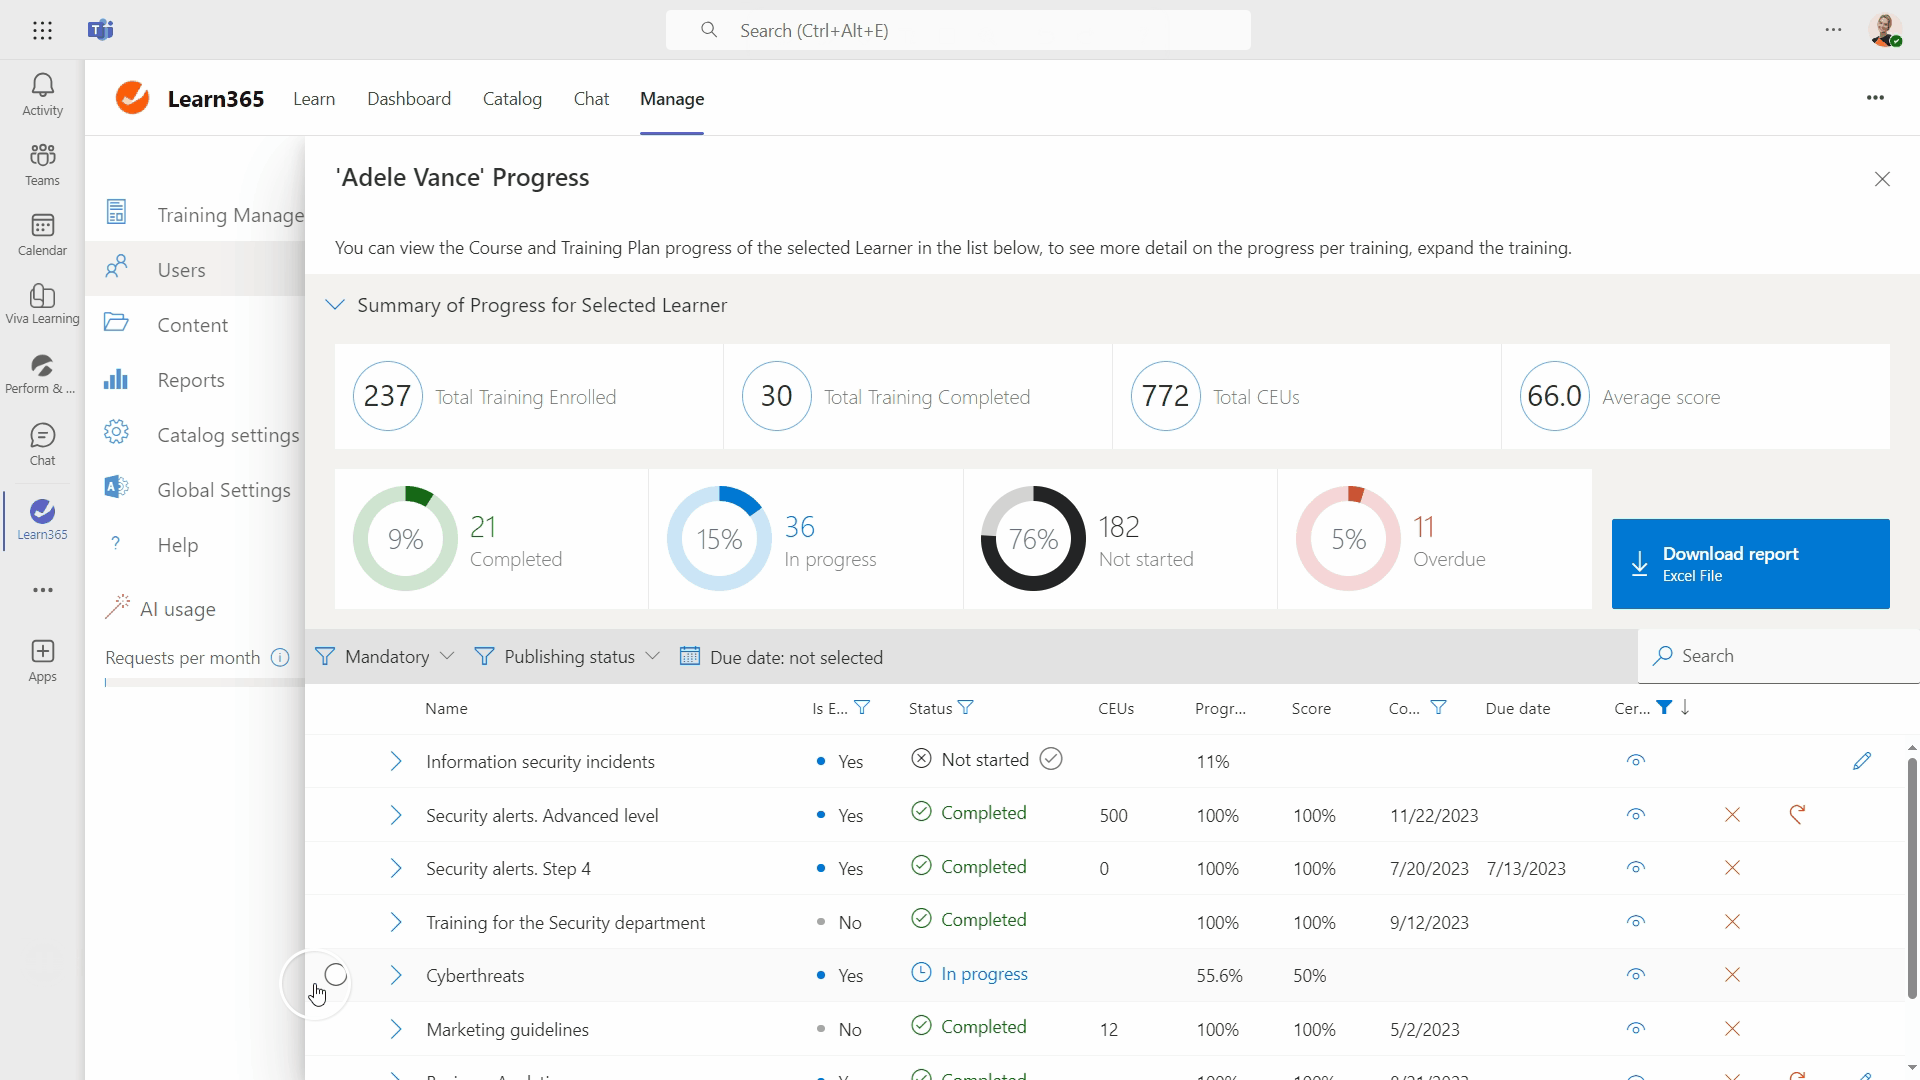This screenshot has height=1080, width=1920.
Task: View certificate eye icon for Marketing guidelines
Action: tap(1635, 1029)
